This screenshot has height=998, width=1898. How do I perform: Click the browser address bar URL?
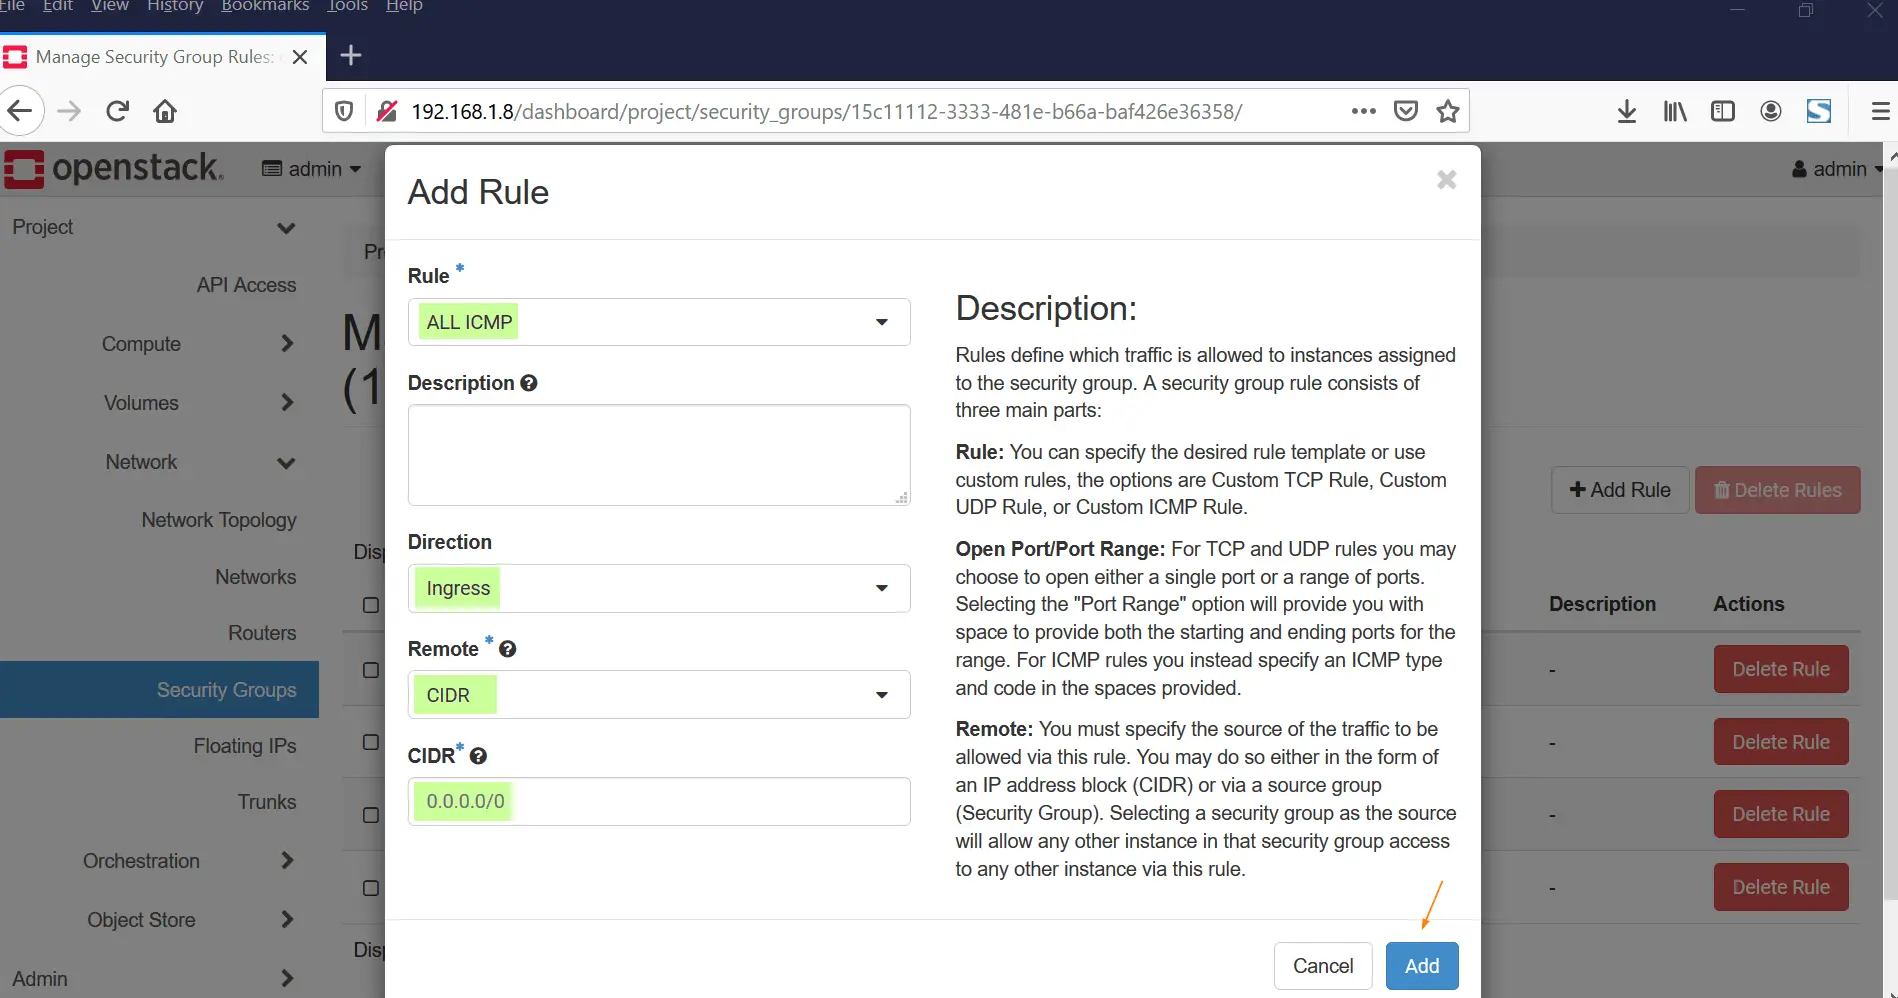click(x=827, y=111)
